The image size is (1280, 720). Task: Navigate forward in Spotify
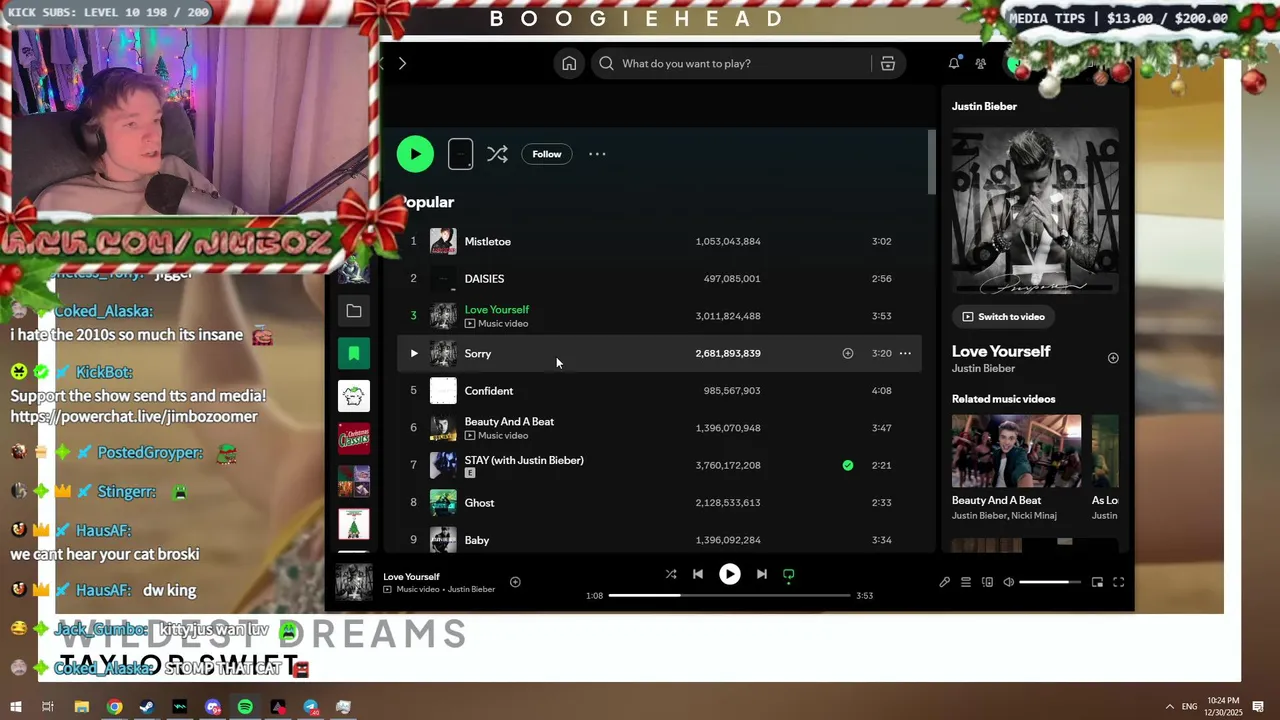[x=402, y=63]
